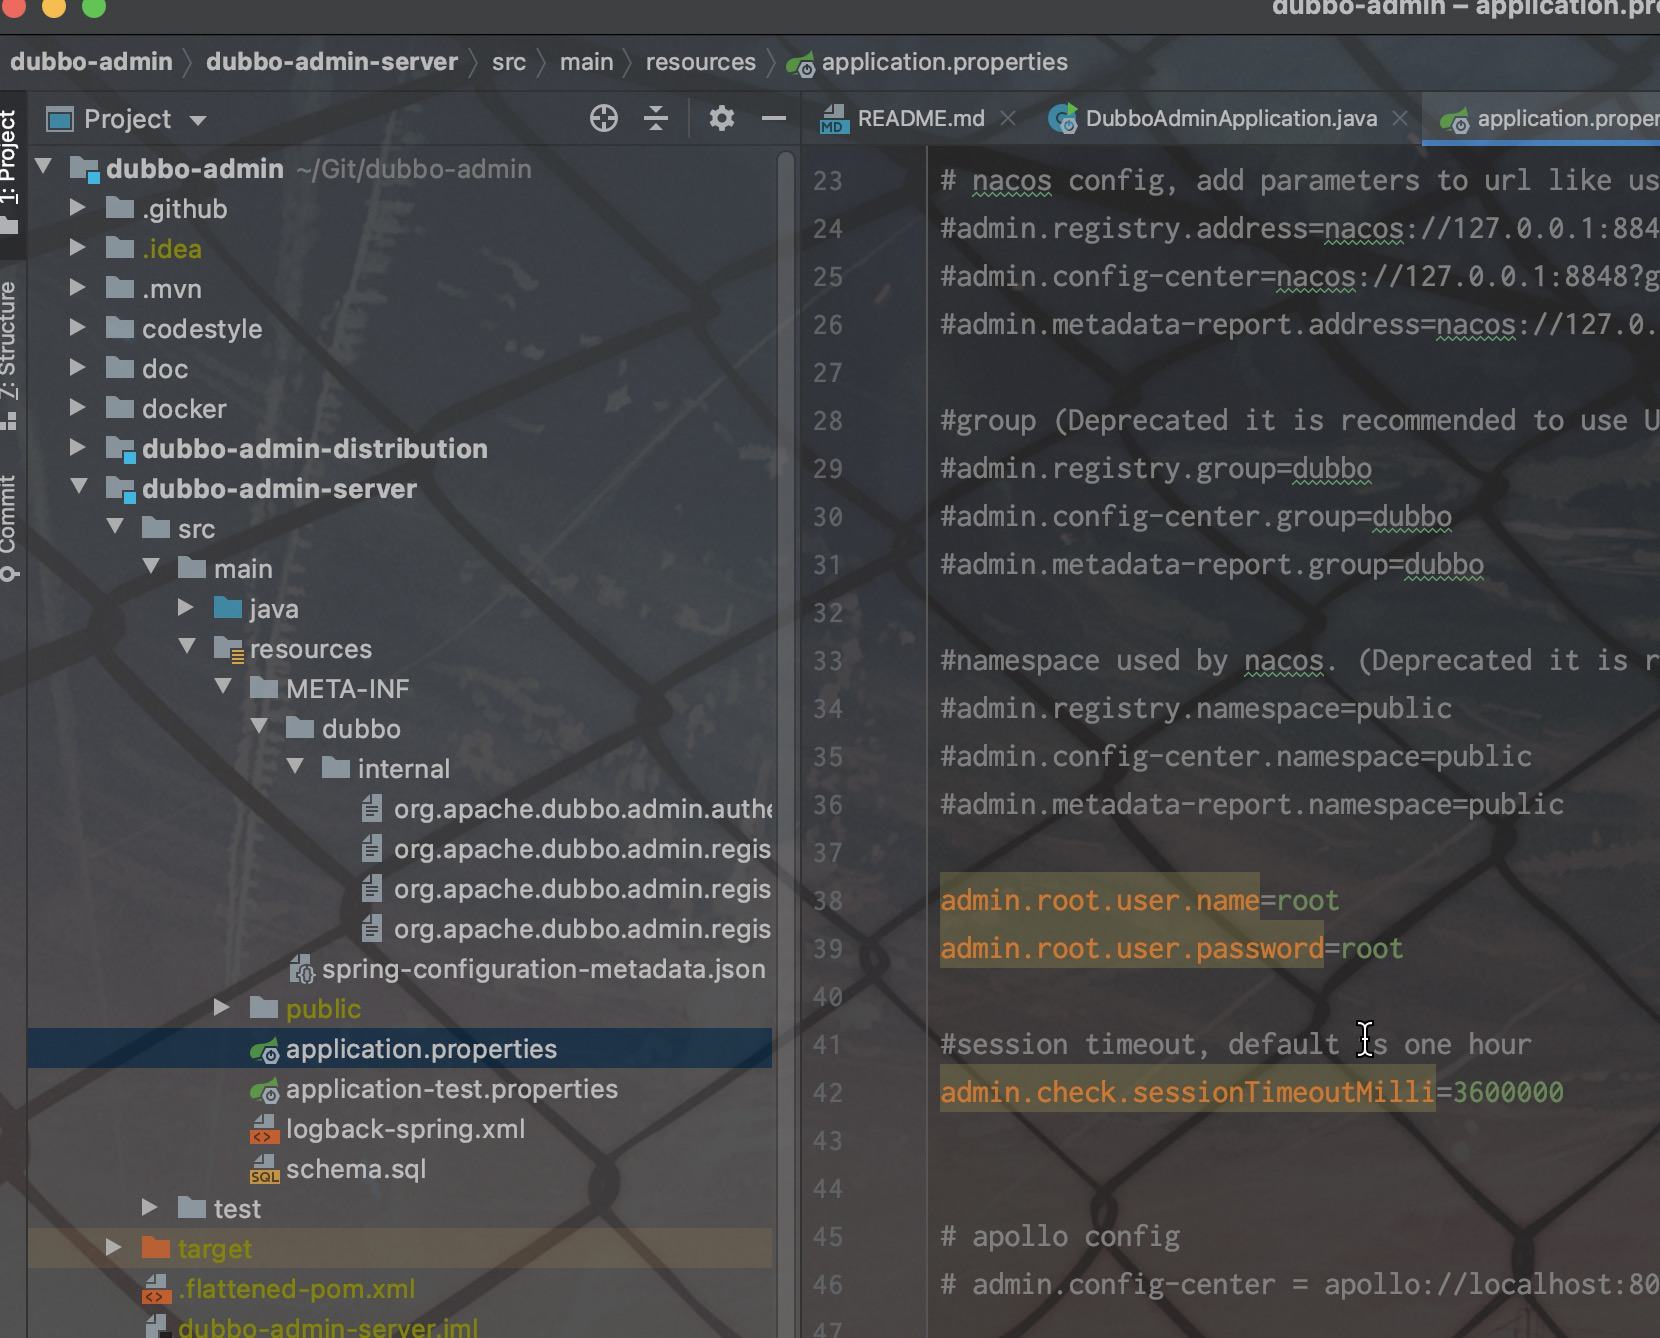Viewport: 1660px width, 1338px height.
Task: Select logback-spring.xml file icon
Action: click(264, 1130)
